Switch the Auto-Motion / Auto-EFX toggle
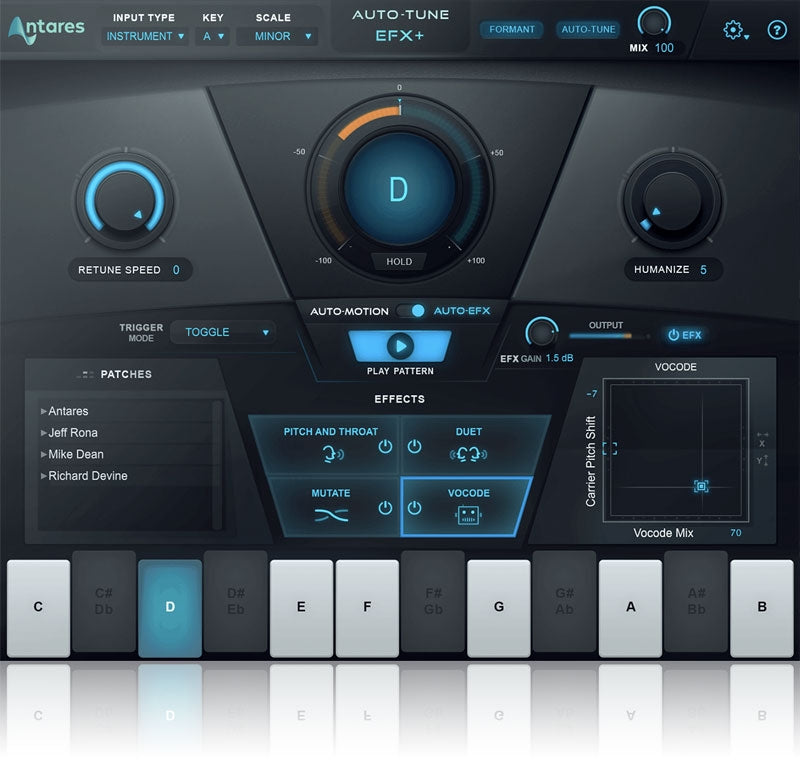 coord(411,311)
